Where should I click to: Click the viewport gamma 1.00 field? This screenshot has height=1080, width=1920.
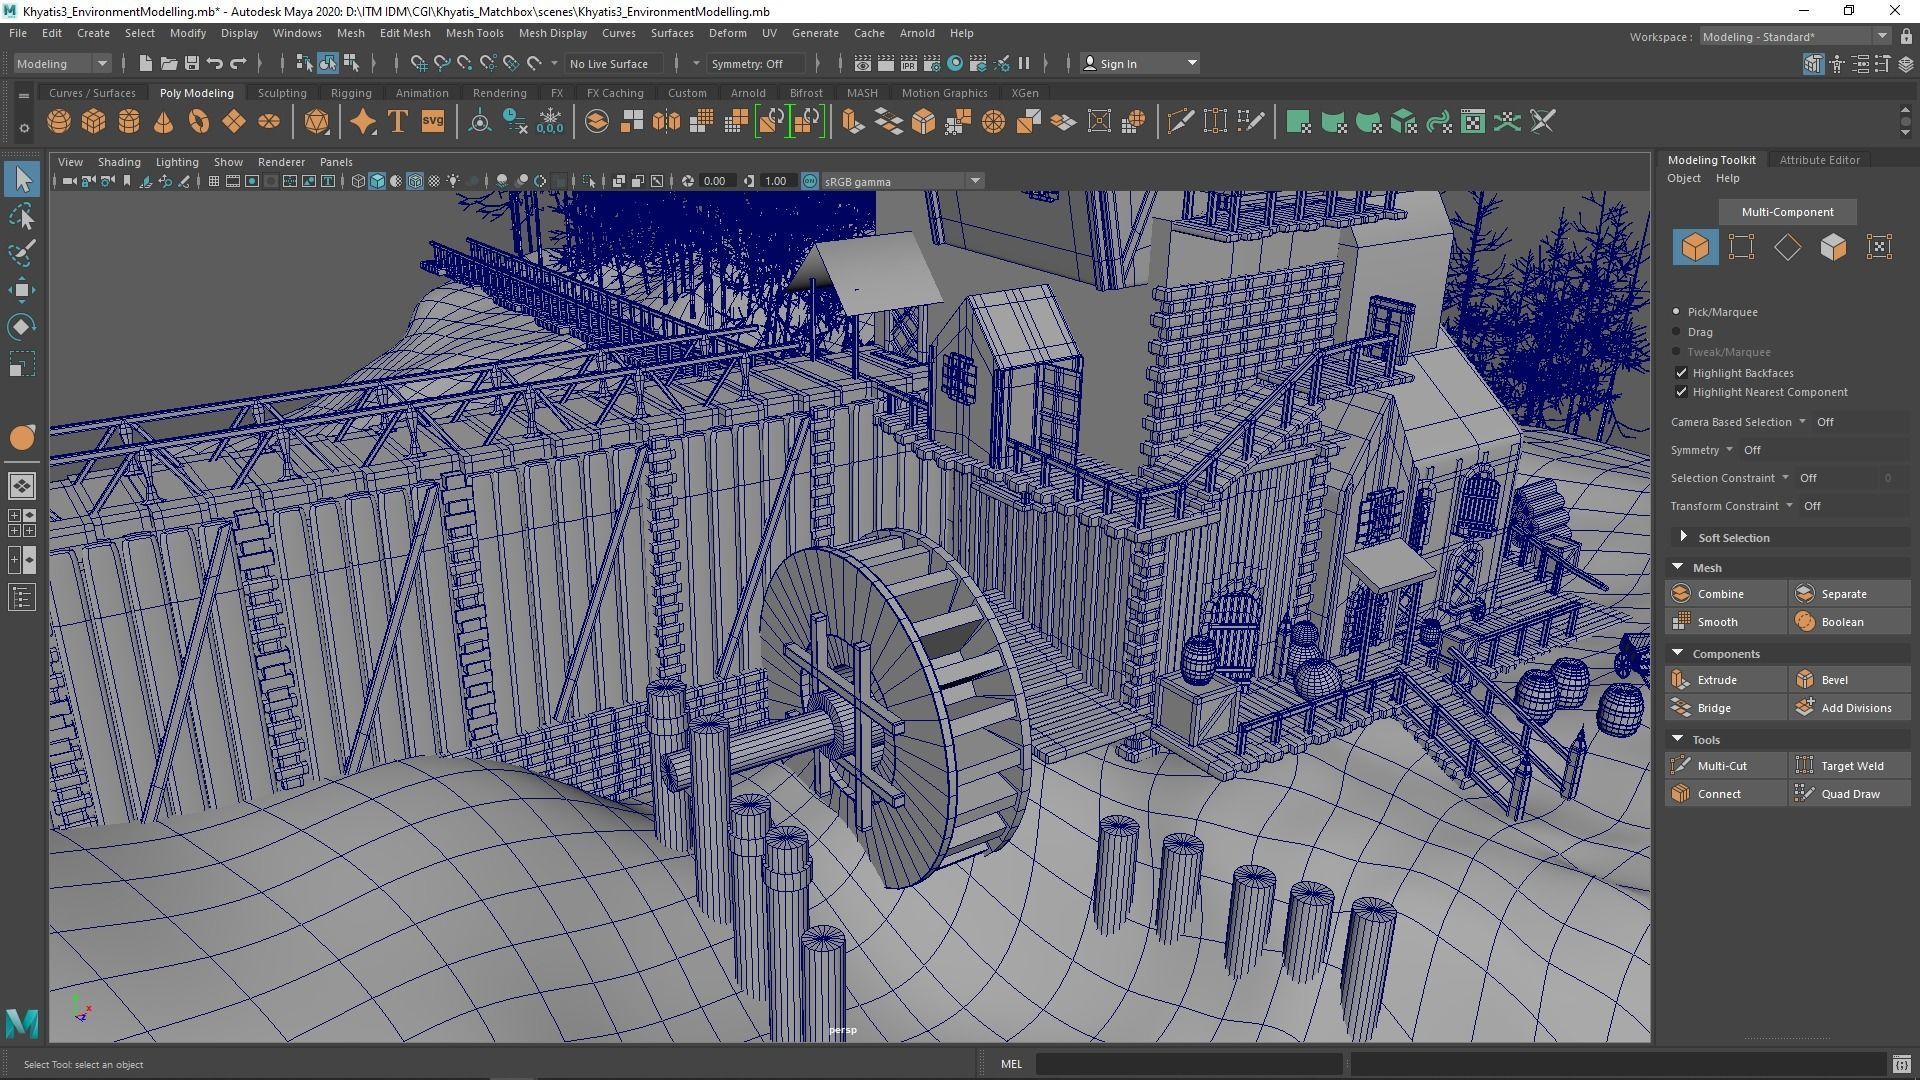tap(777, 181)
